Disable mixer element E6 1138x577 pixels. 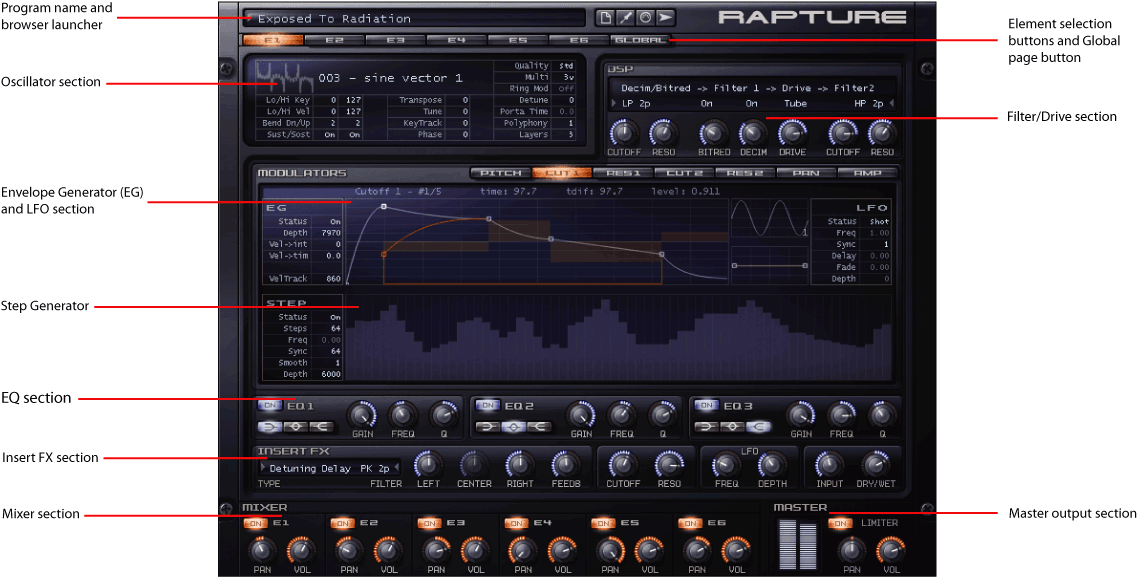point(689,523)
